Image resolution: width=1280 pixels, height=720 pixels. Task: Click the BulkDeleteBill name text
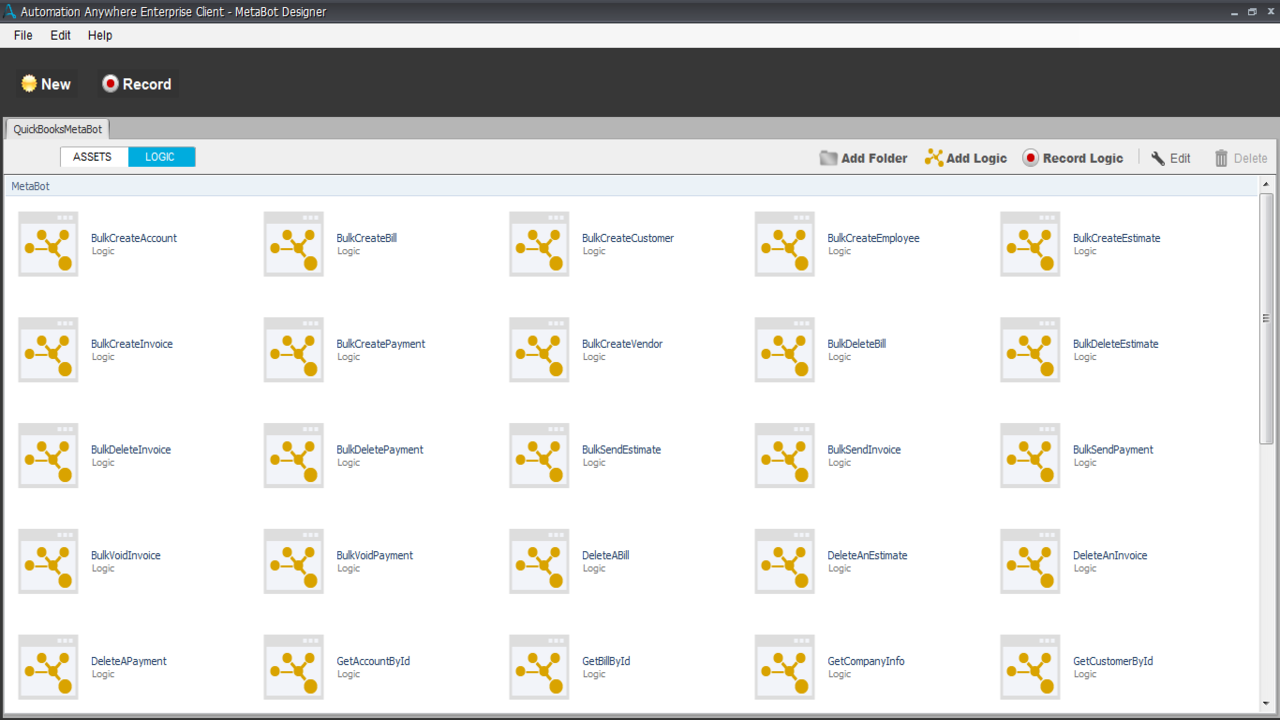click(856, 344)
